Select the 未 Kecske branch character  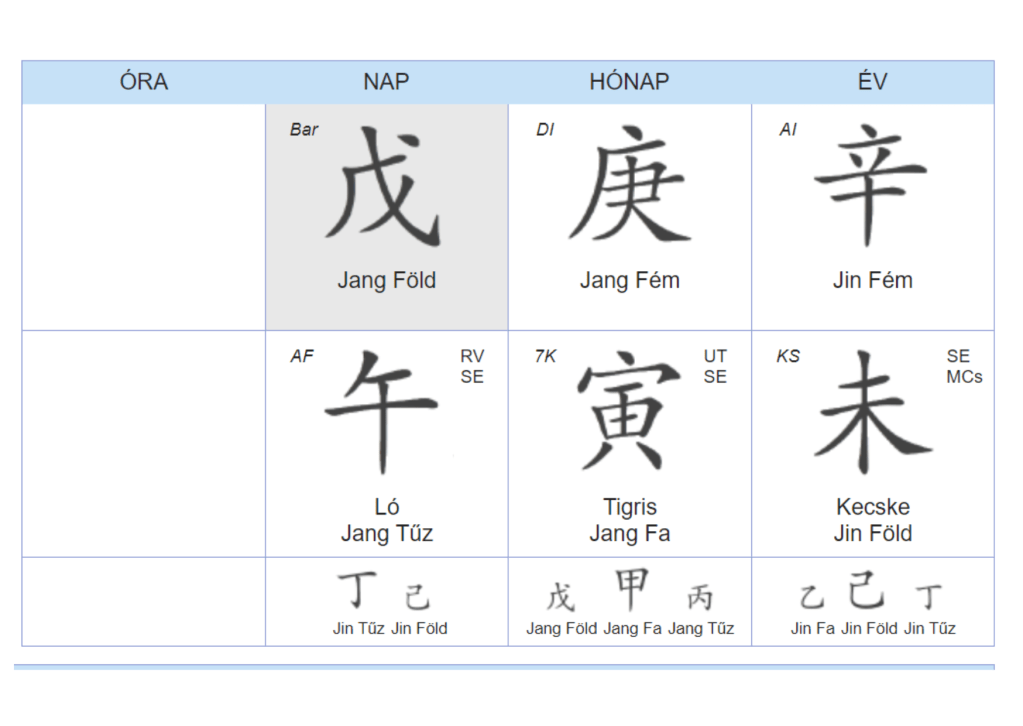click(872, 411)
